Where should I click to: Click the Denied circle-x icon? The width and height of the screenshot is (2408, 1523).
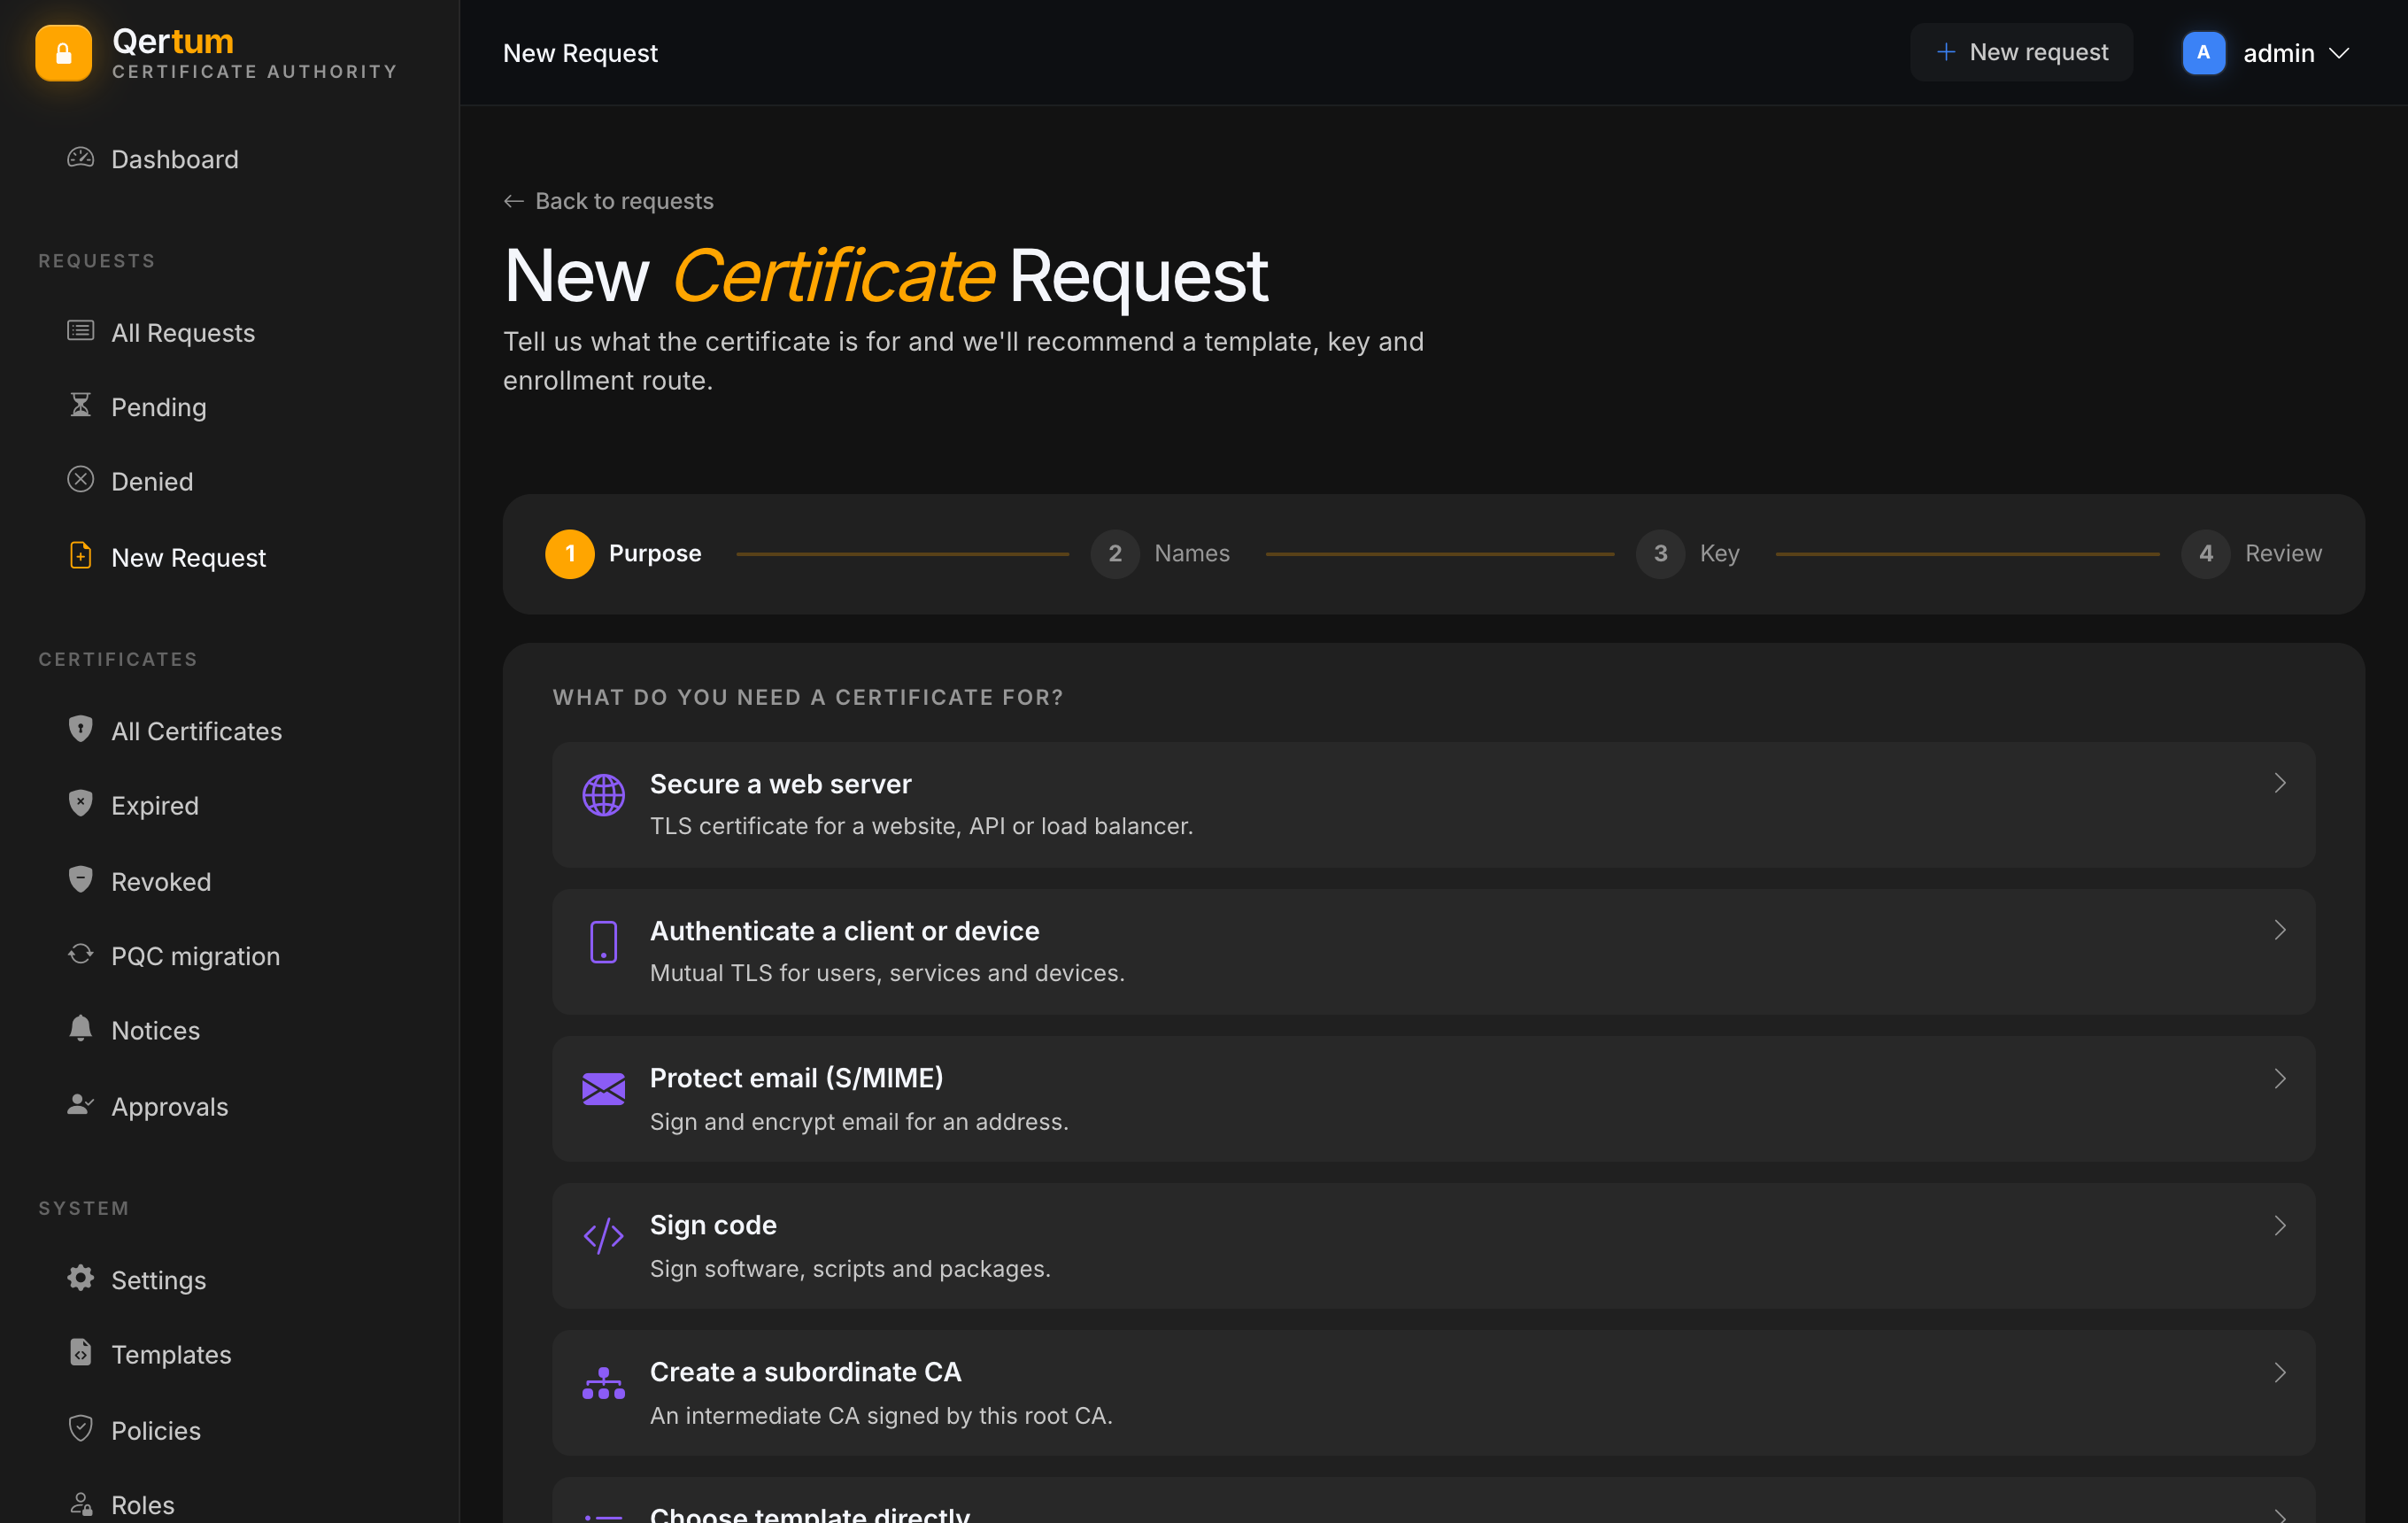[x=81, y=480]
